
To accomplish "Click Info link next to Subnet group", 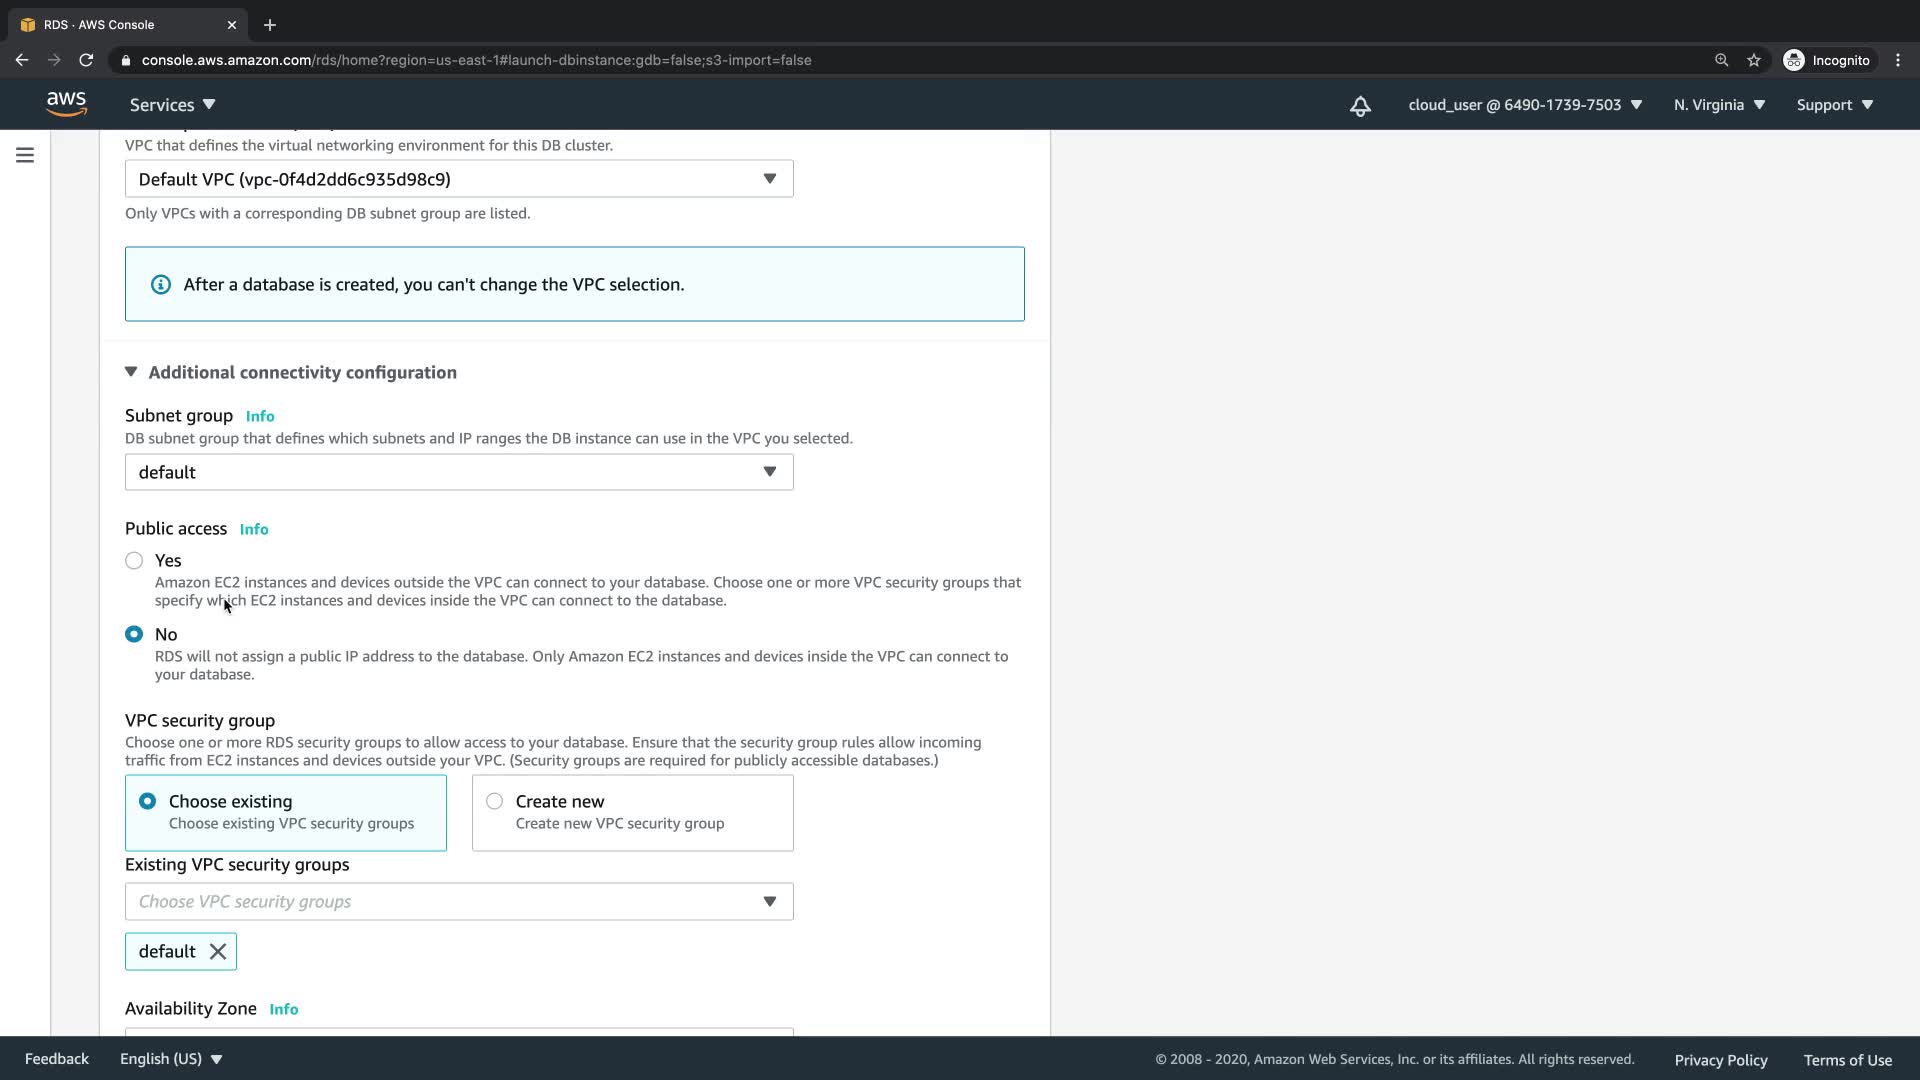I will [260, 416].
